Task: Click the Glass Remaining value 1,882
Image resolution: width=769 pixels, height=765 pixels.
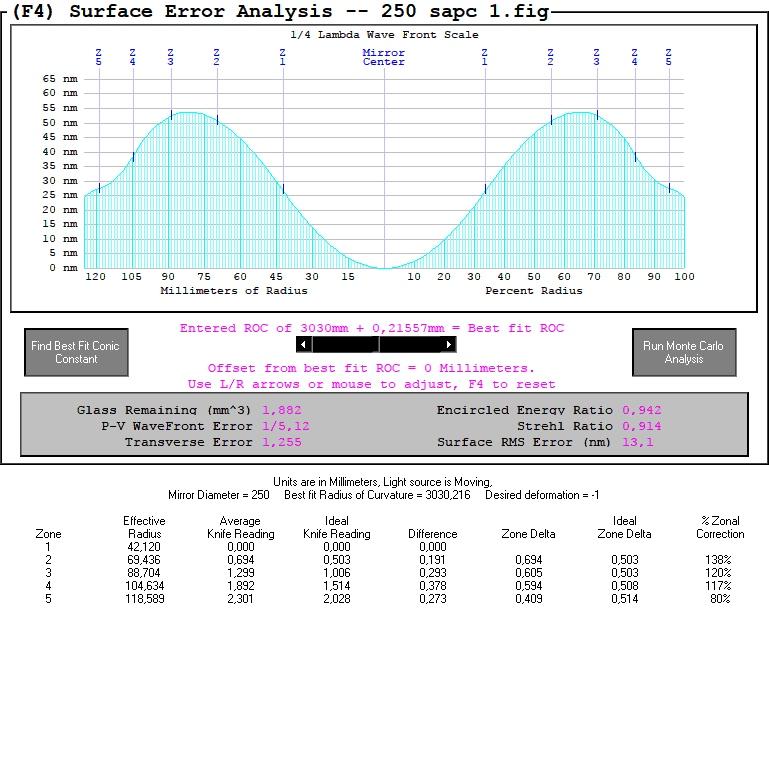Action: (282, 410)
